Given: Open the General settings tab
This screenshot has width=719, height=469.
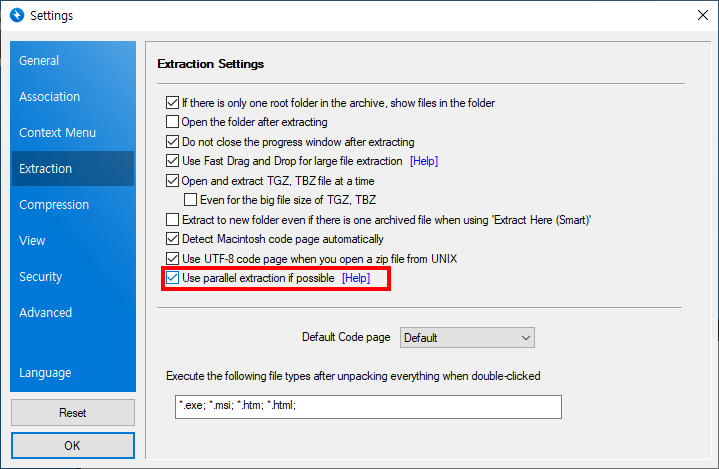Looking at the screenshot, I should point(39,61).
